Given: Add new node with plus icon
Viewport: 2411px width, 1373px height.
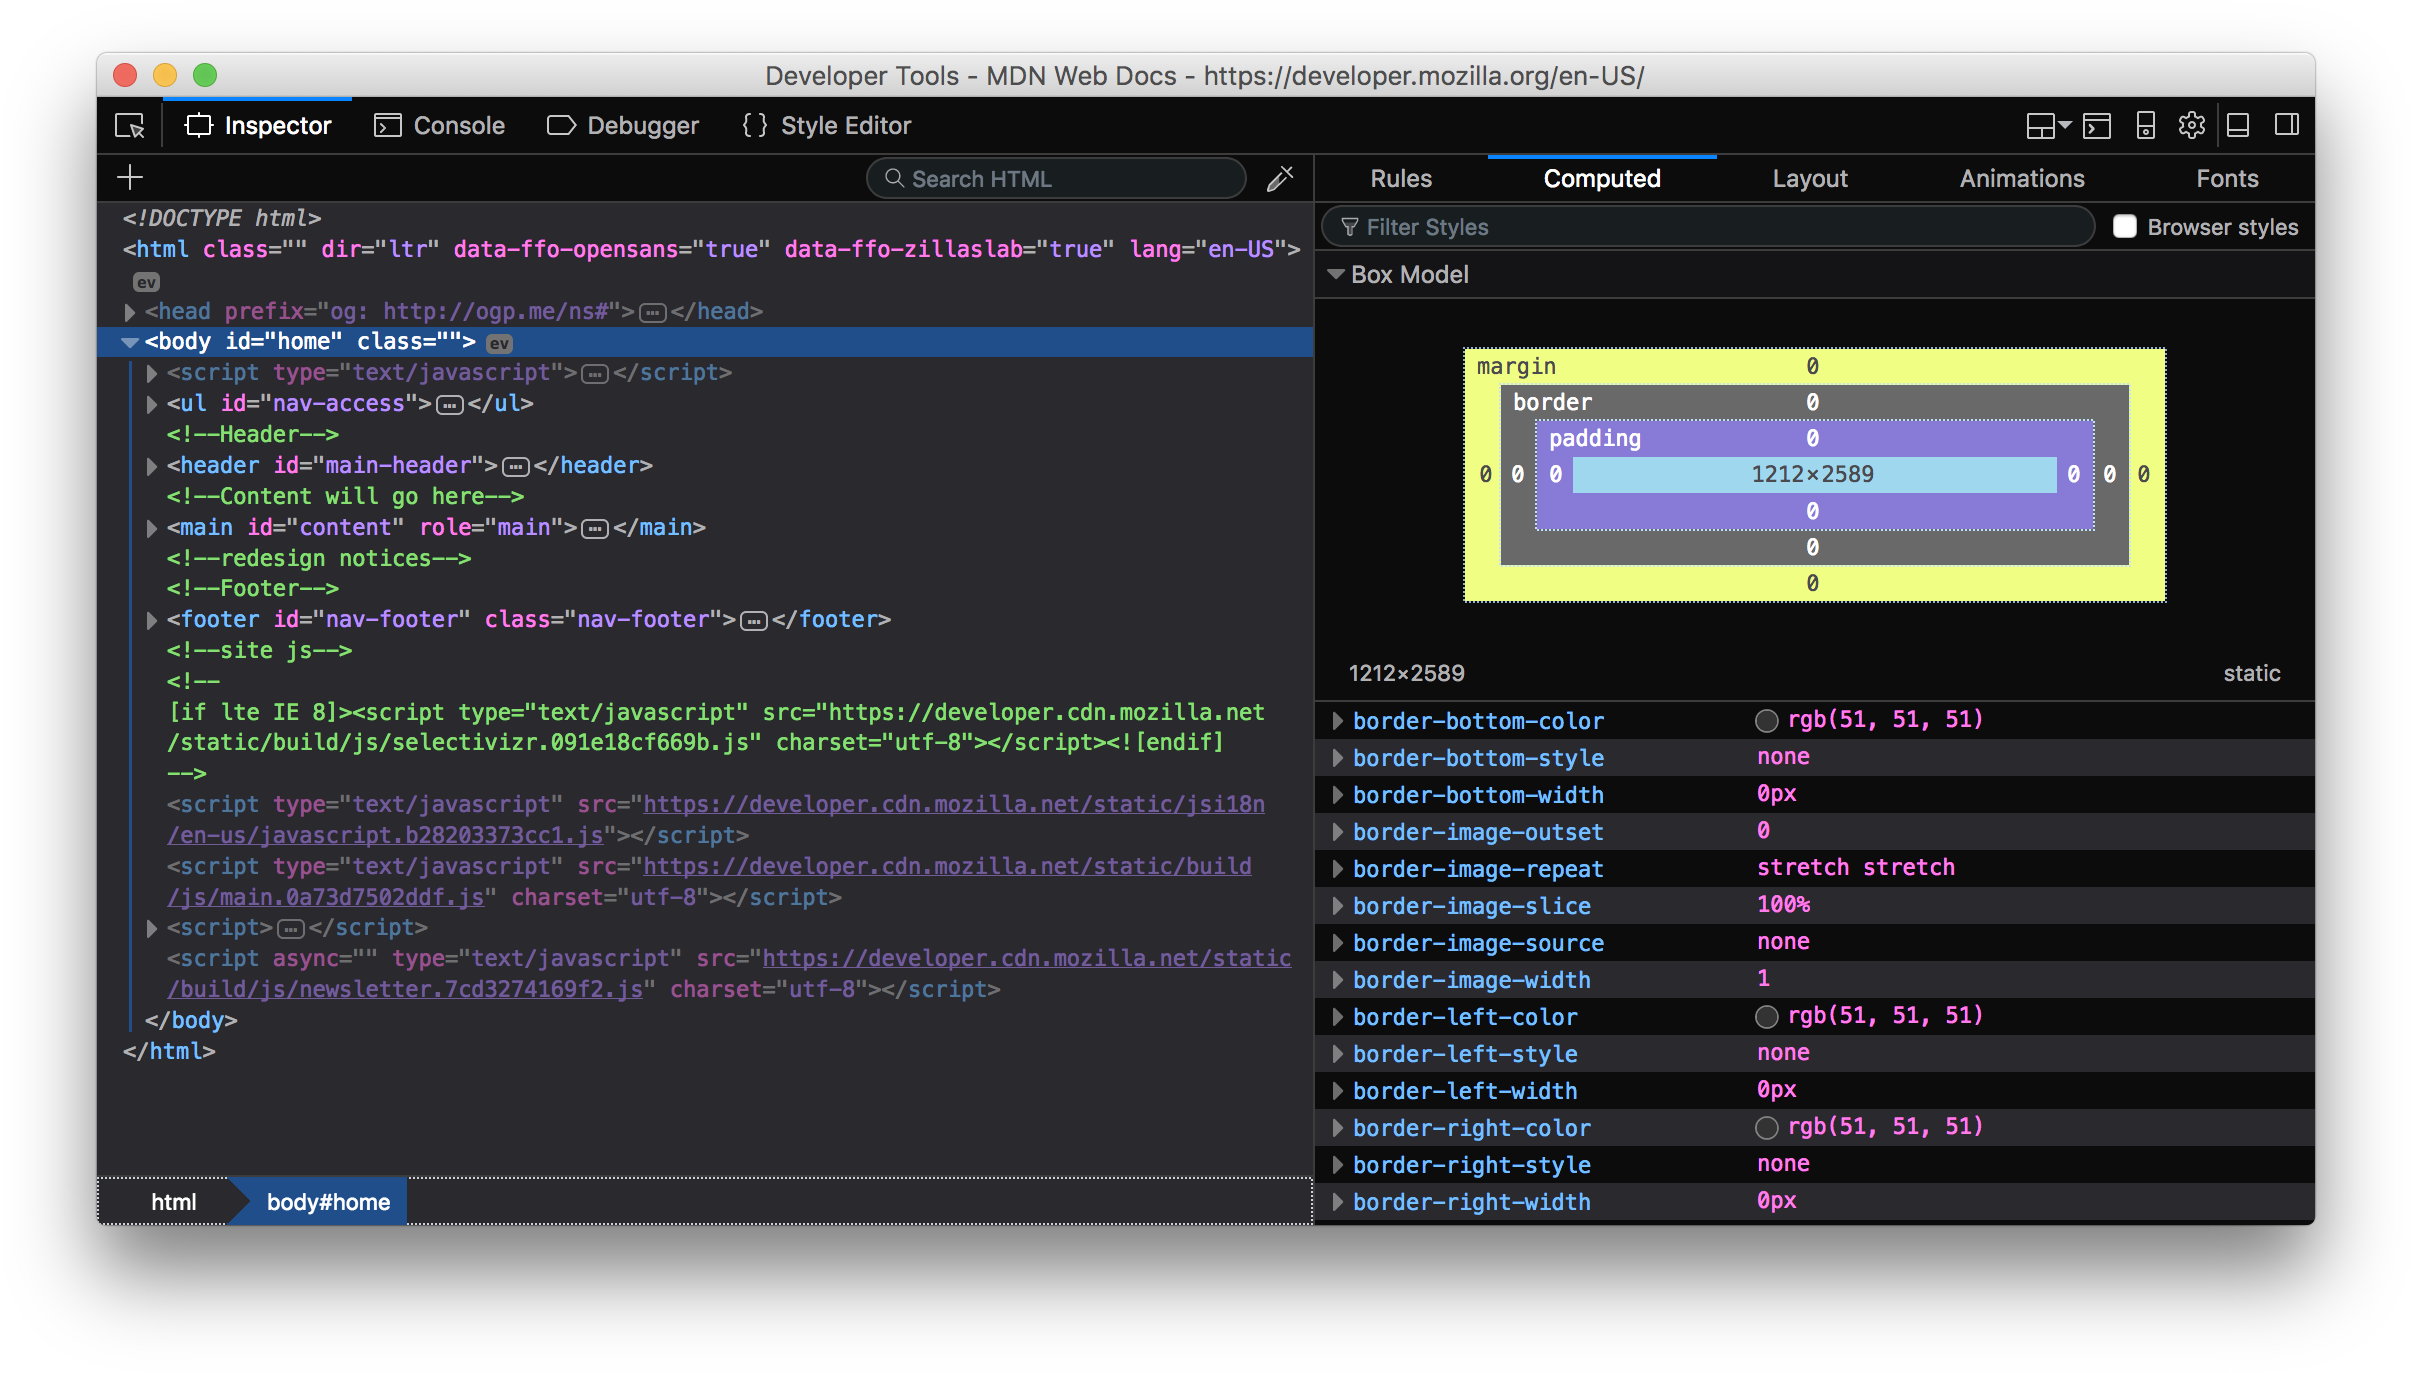Looking at the screenshot, I should point(130,178).
